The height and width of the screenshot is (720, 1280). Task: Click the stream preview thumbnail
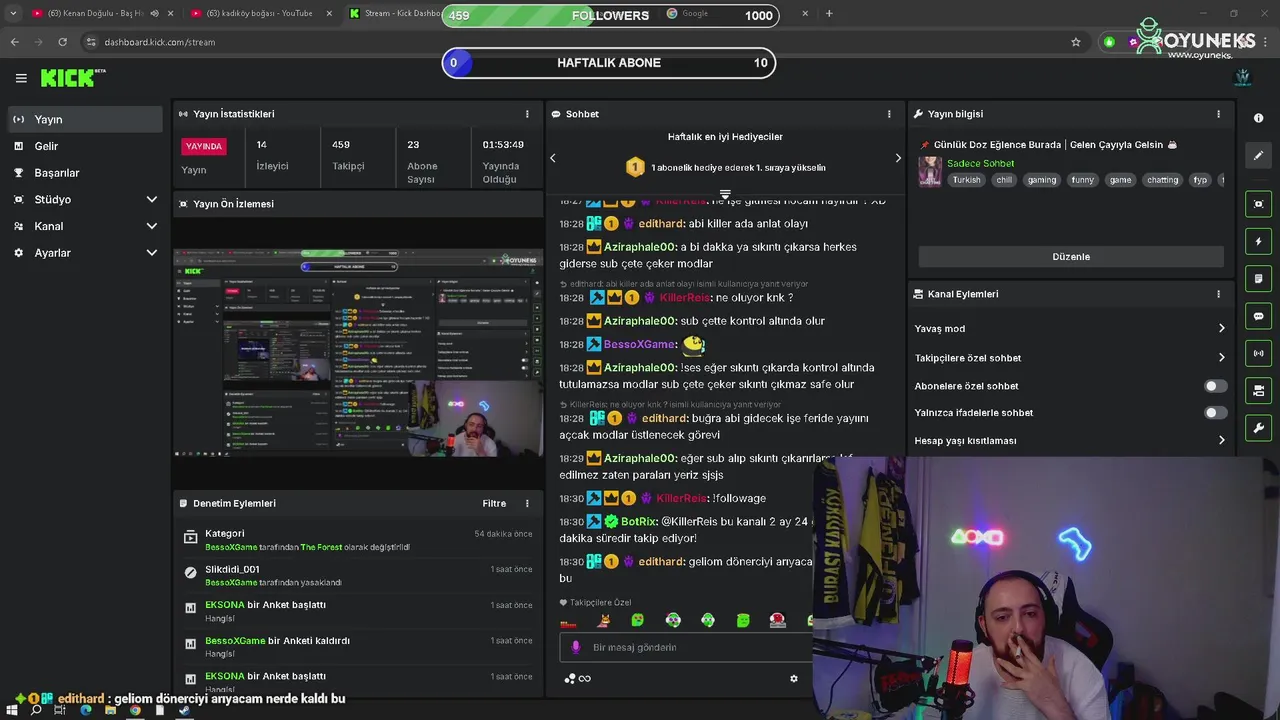click(x=358, y=353)
